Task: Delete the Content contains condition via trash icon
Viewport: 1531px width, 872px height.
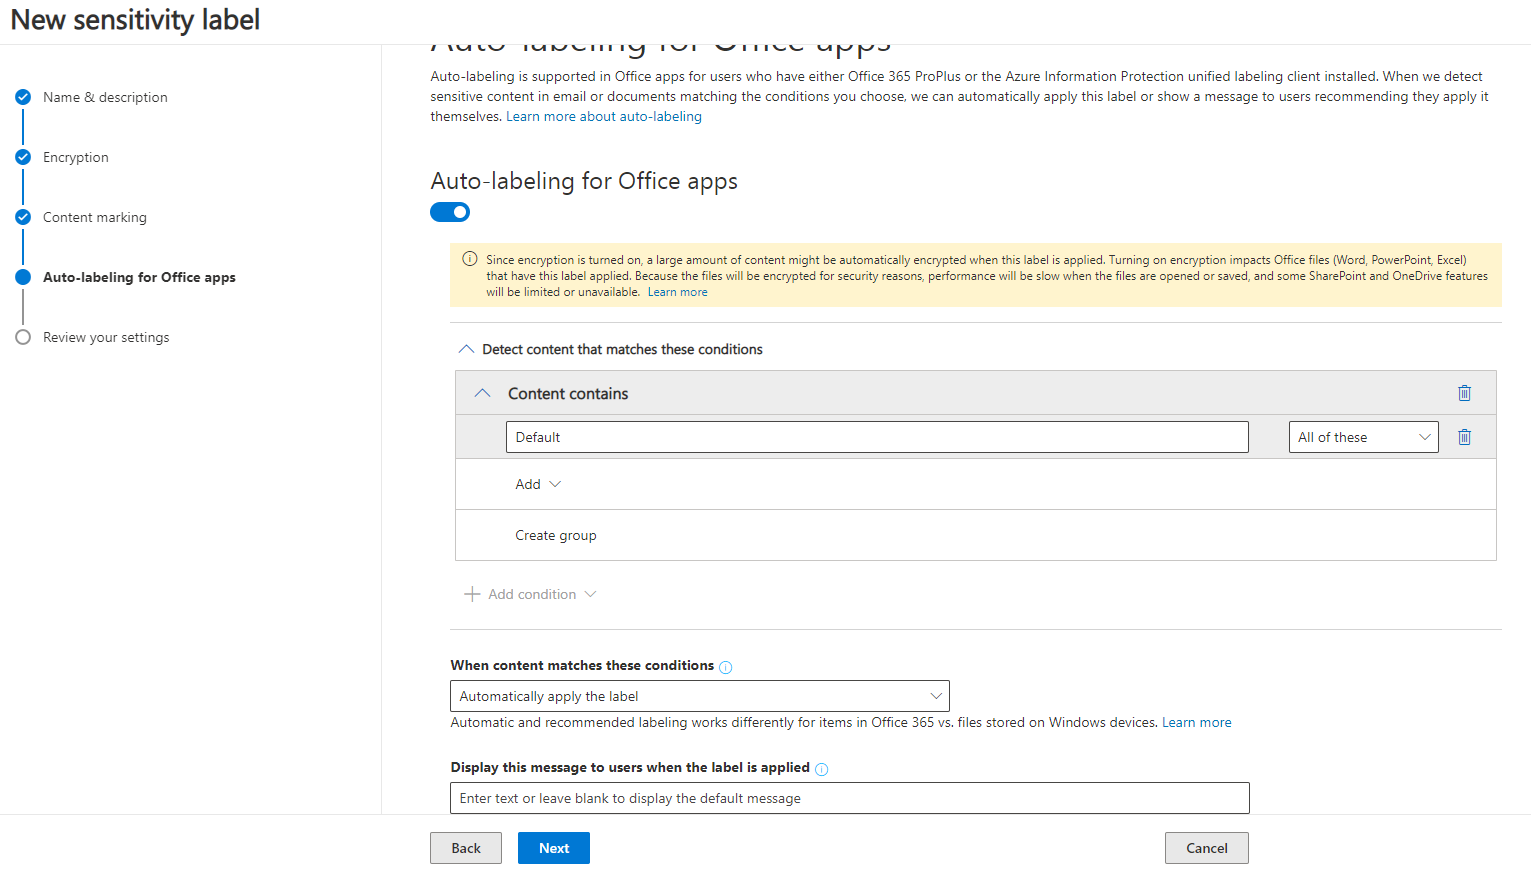Action: (1464, 393)
